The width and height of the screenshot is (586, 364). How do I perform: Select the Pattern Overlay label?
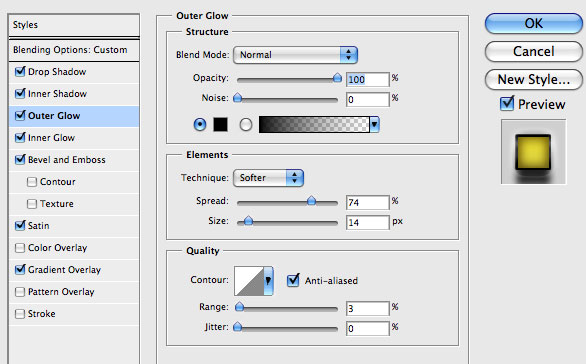point(61,292)
